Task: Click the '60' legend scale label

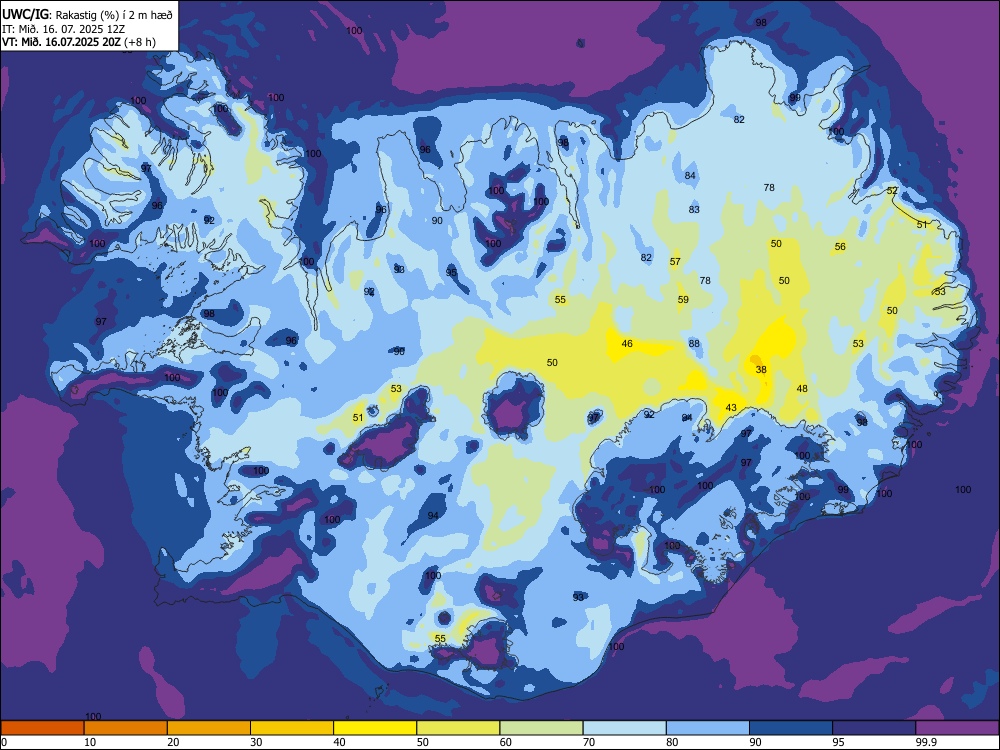Action: (506, 742)
